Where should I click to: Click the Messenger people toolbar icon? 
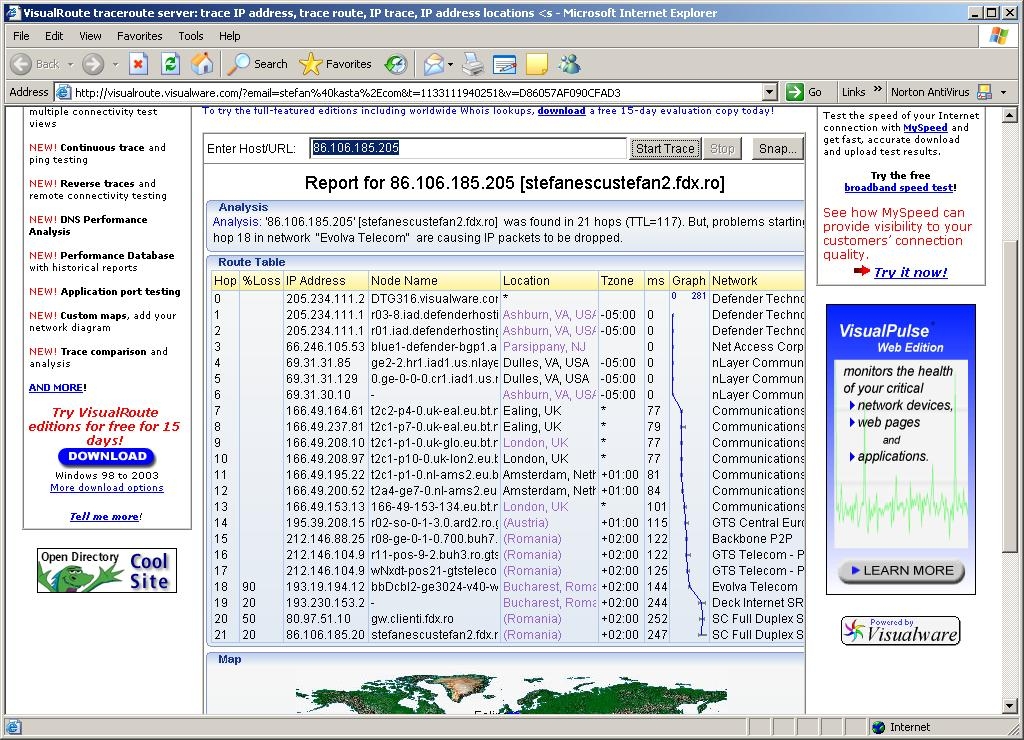pyautogui.click(x=570, y=64)
